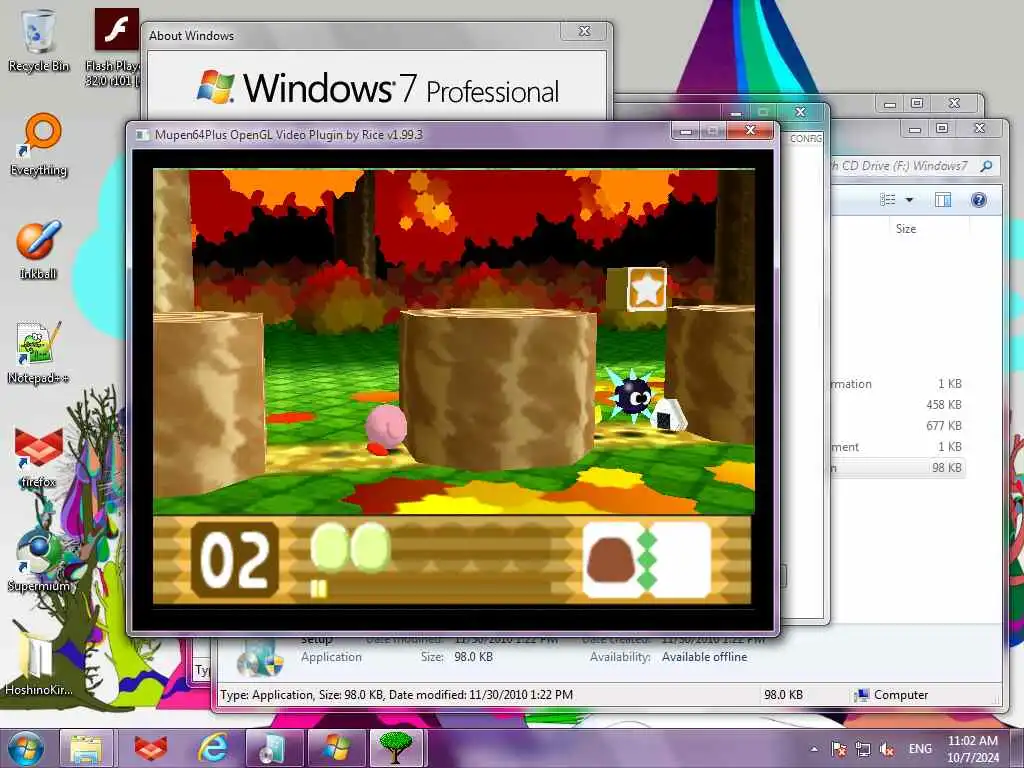This screenshot has height=768, width=1024.
Task: Close the Mupen64Plus video plugin window
Action: (750, 131)
